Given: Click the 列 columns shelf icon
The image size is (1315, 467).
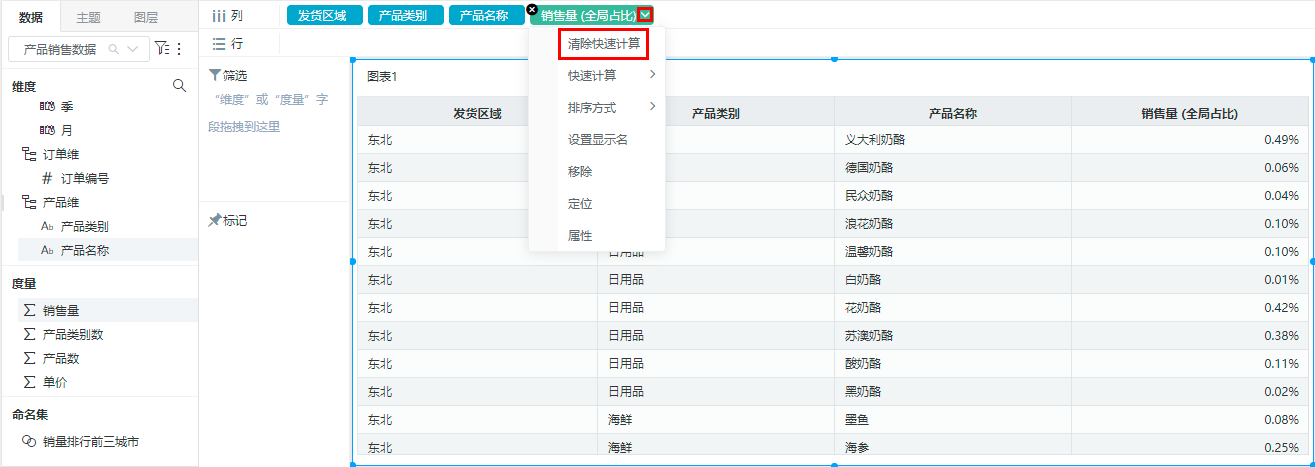Looking at the screenshot, I should point(218,16).
